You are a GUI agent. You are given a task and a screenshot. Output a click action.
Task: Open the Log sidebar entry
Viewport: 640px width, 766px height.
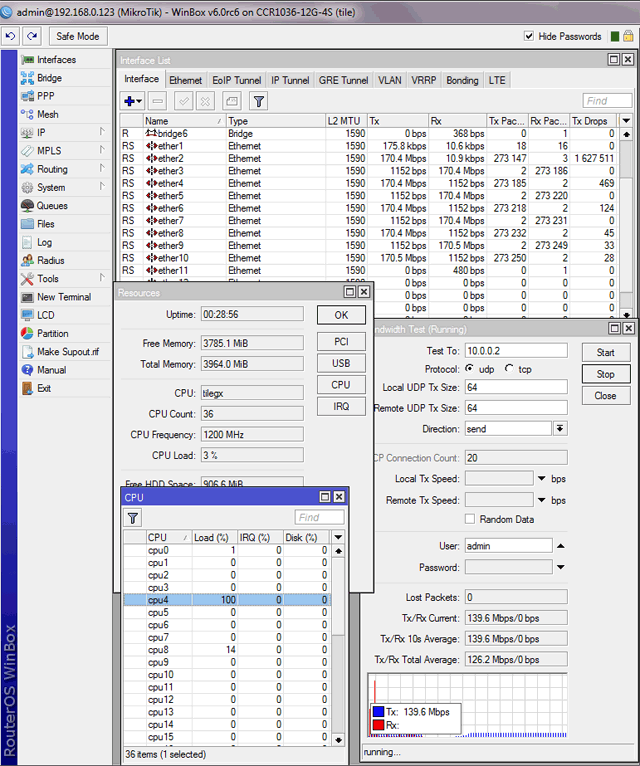[44, 242]
